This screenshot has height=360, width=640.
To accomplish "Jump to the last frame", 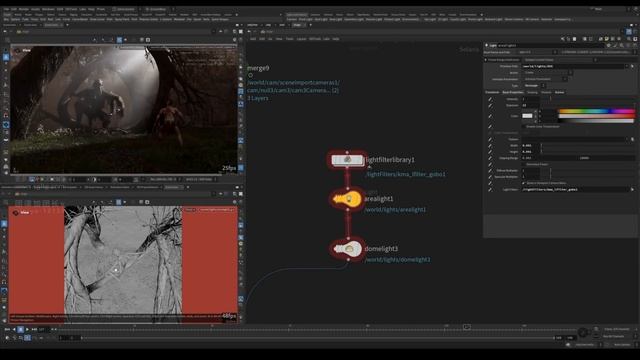I will (x=35, y=329).
